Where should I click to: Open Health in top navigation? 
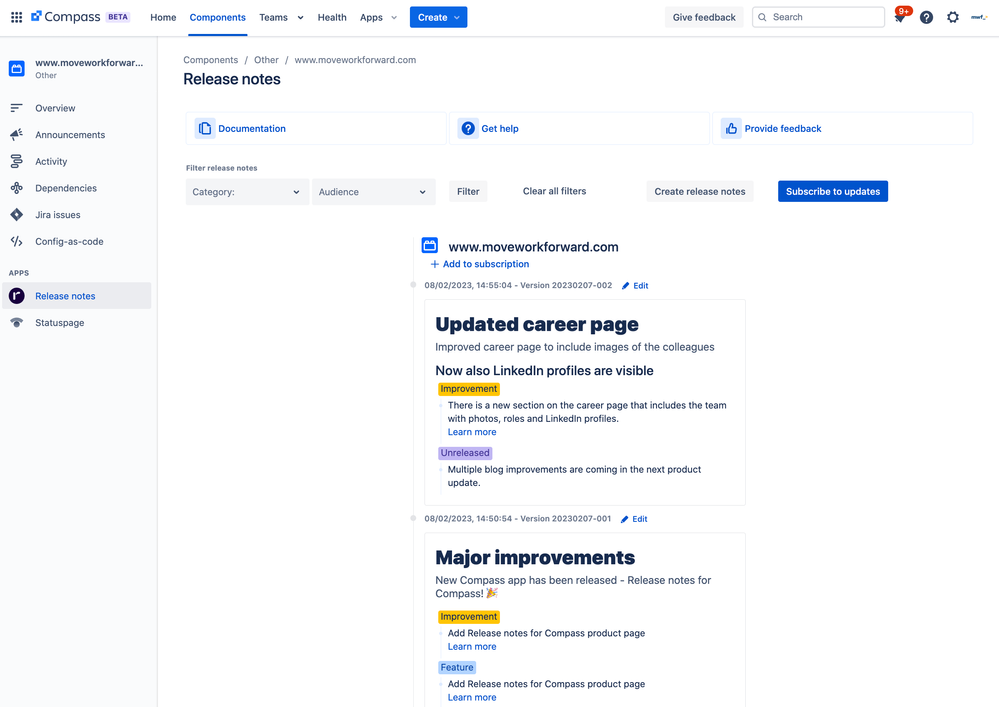tap(332, 17)
